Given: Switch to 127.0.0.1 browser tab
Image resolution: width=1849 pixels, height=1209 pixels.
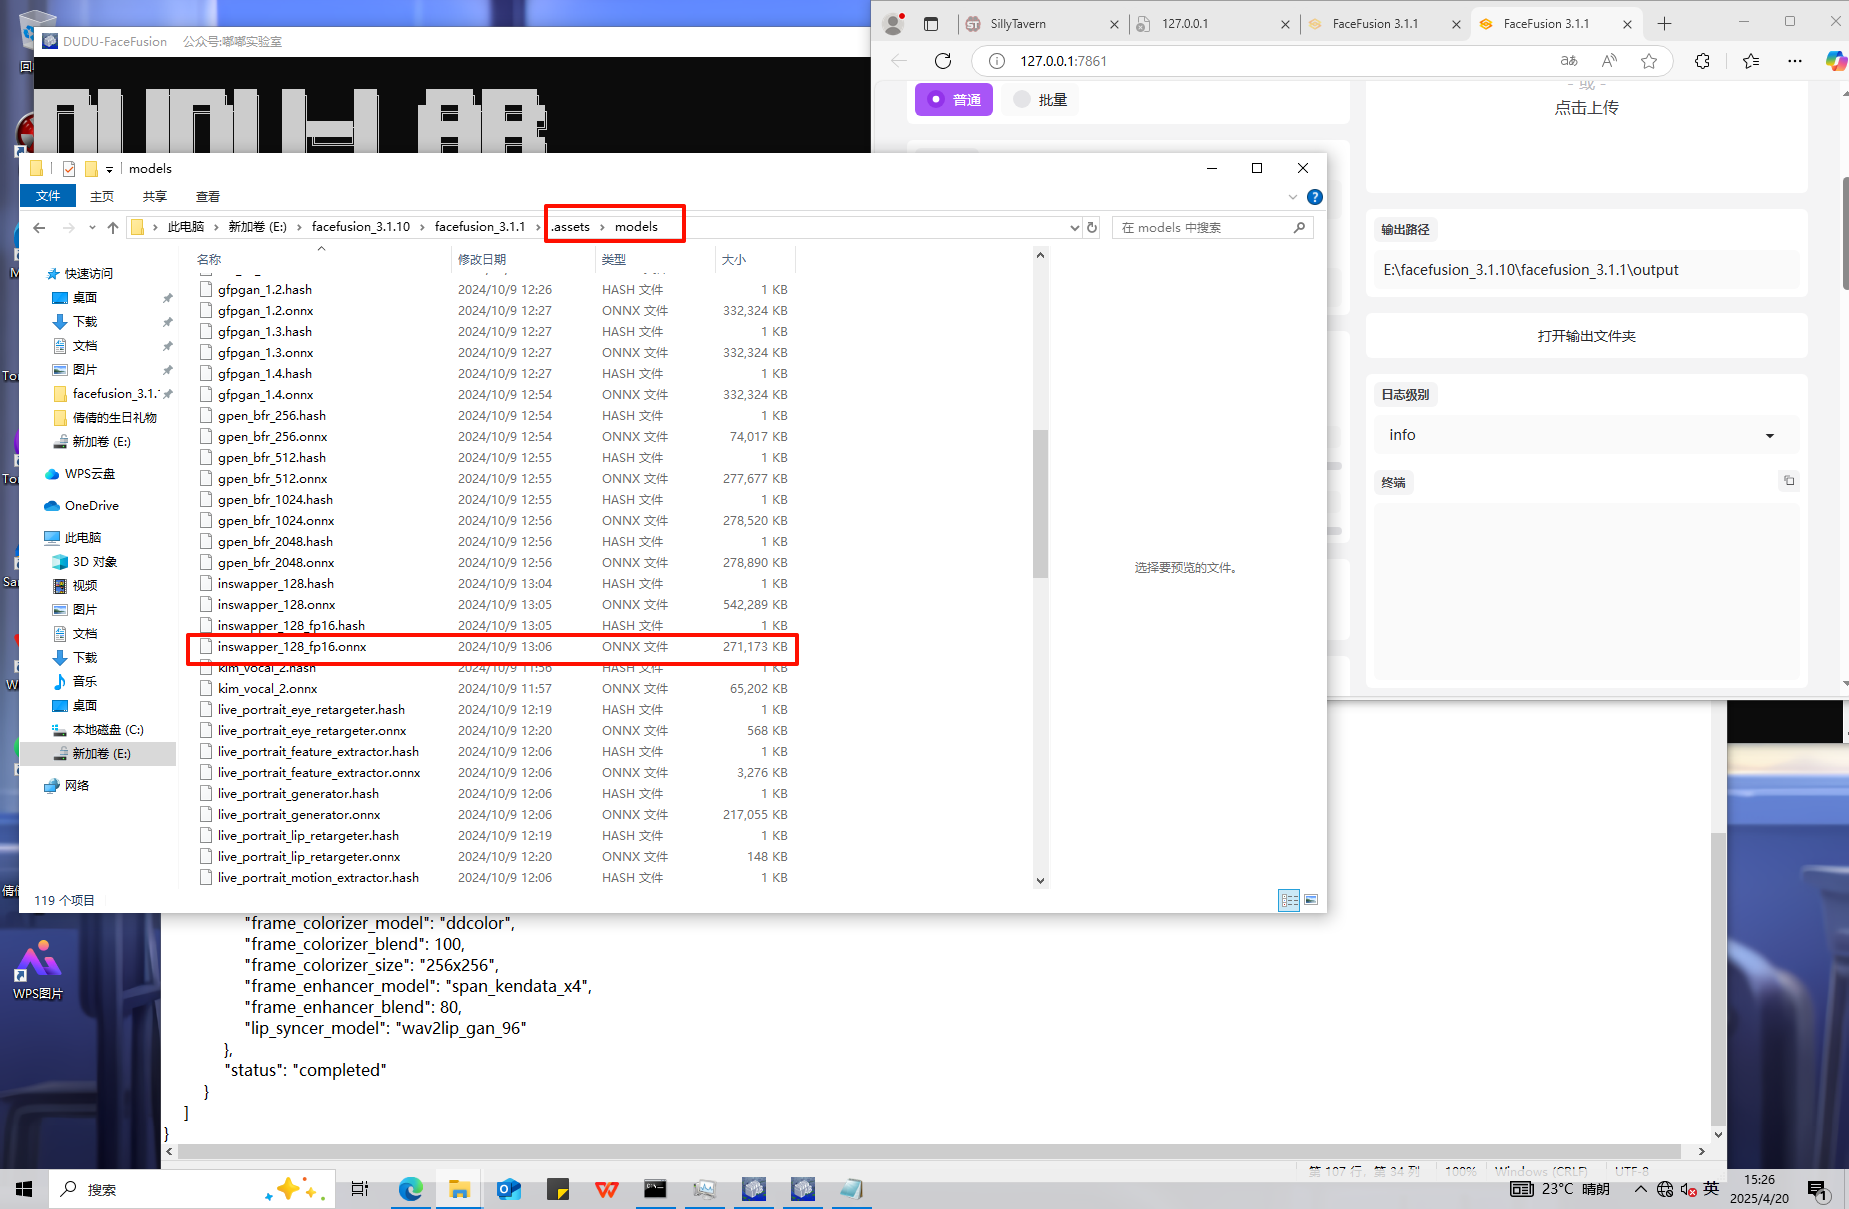Looking at the screenshot, I should (x=1213, y=24).
